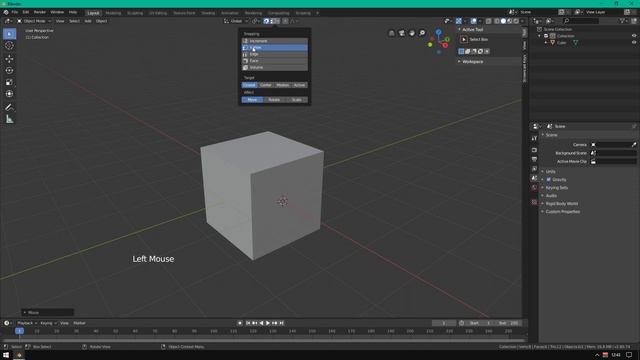Image resolution: width=640 pixels, height=360 pixels.
Task: Set snap target to Median
Action: (283, 85)
